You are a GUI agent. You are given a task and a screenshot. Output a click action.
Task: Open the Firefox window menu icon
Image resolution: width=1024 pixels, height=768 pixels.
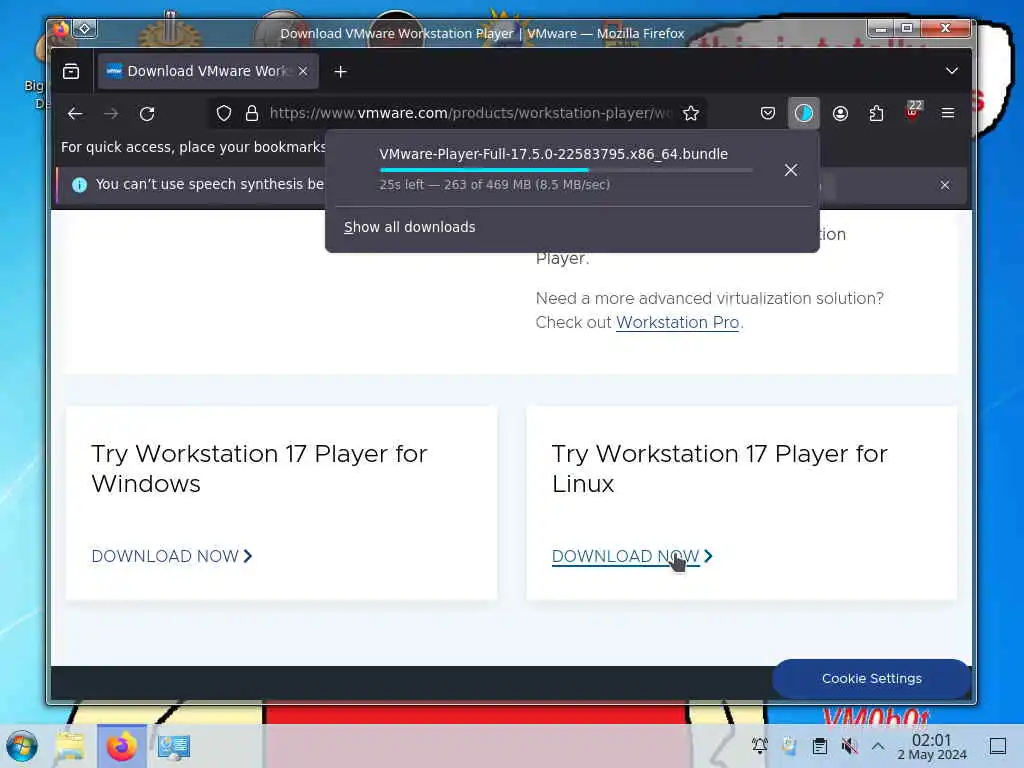click(61, 29)
